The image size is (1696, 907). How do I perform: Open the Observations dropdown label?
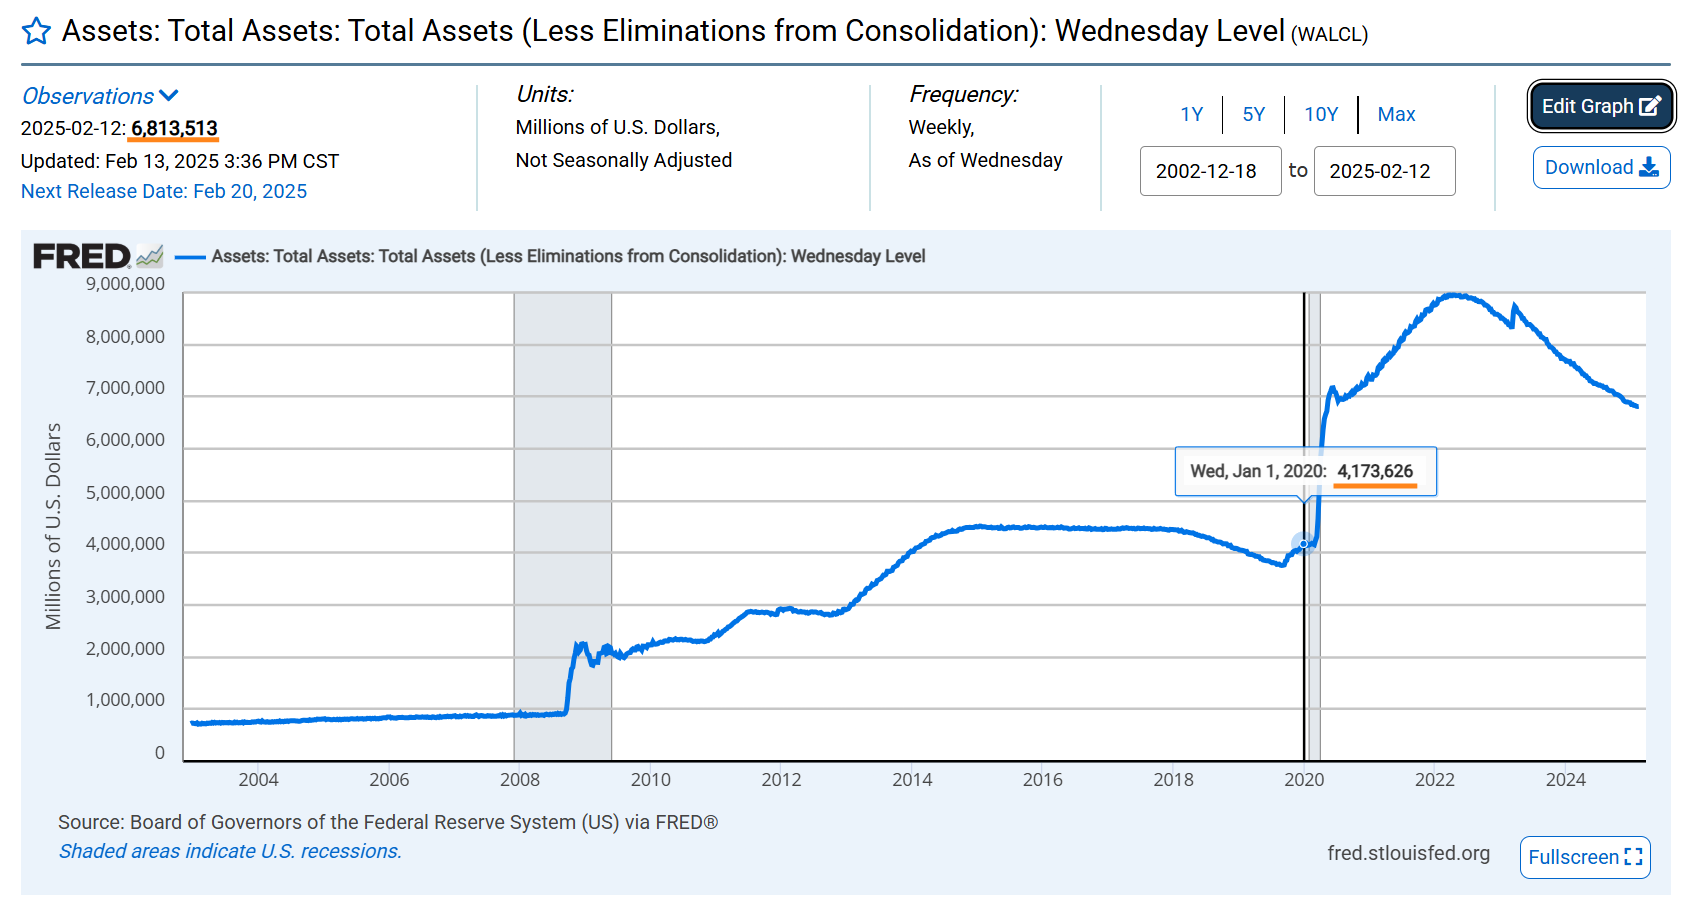[88, 96]
